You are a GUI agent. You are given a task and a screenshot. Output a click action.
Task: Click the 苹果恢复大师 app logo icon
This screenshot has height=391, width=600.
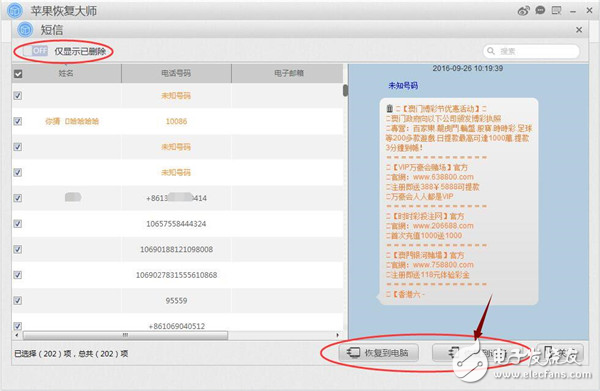click(15, 11)
